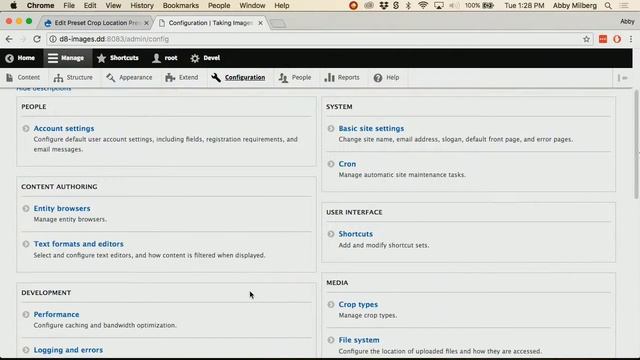Open the Extend admin menu
640x360 pixels.
pyautogui.click(x=182, y=78)
